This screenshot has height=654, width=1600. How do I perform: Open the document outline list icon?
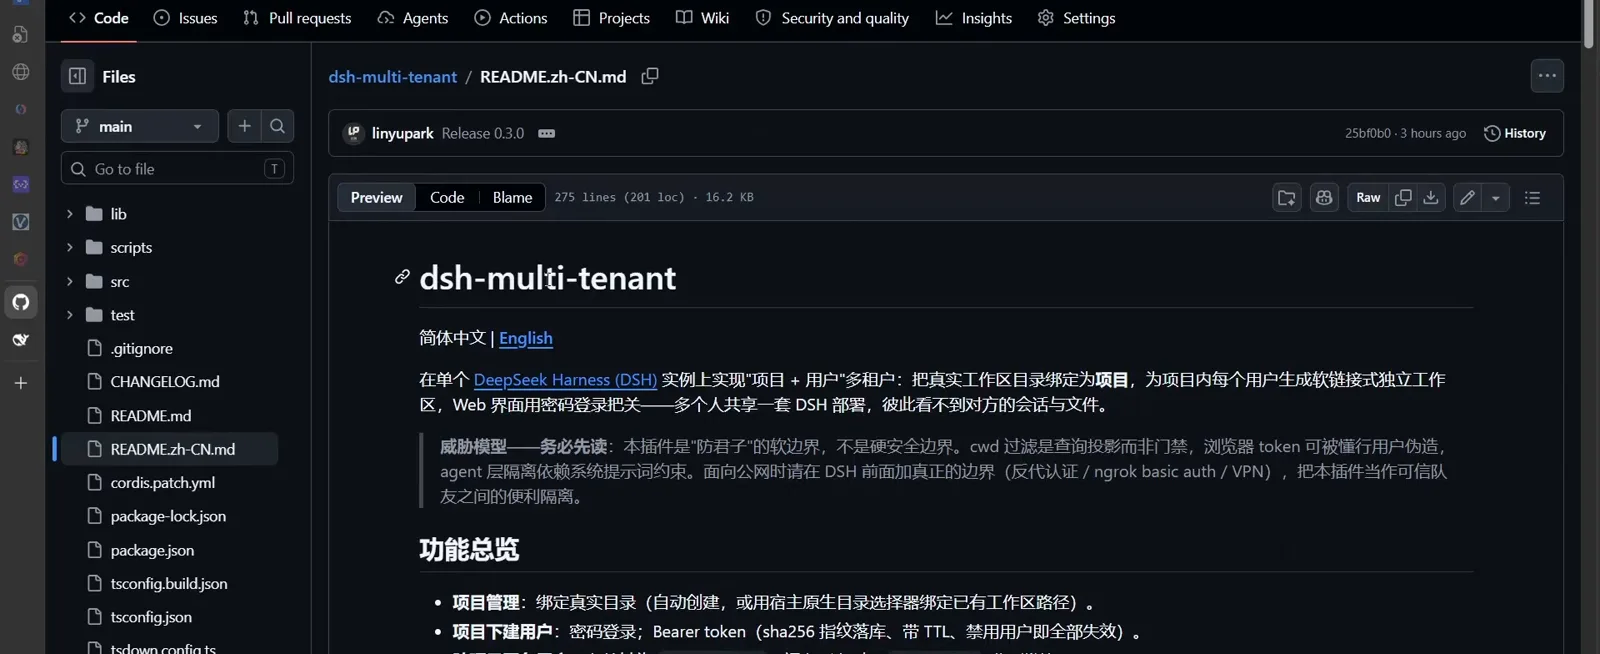pos(1532,198)
